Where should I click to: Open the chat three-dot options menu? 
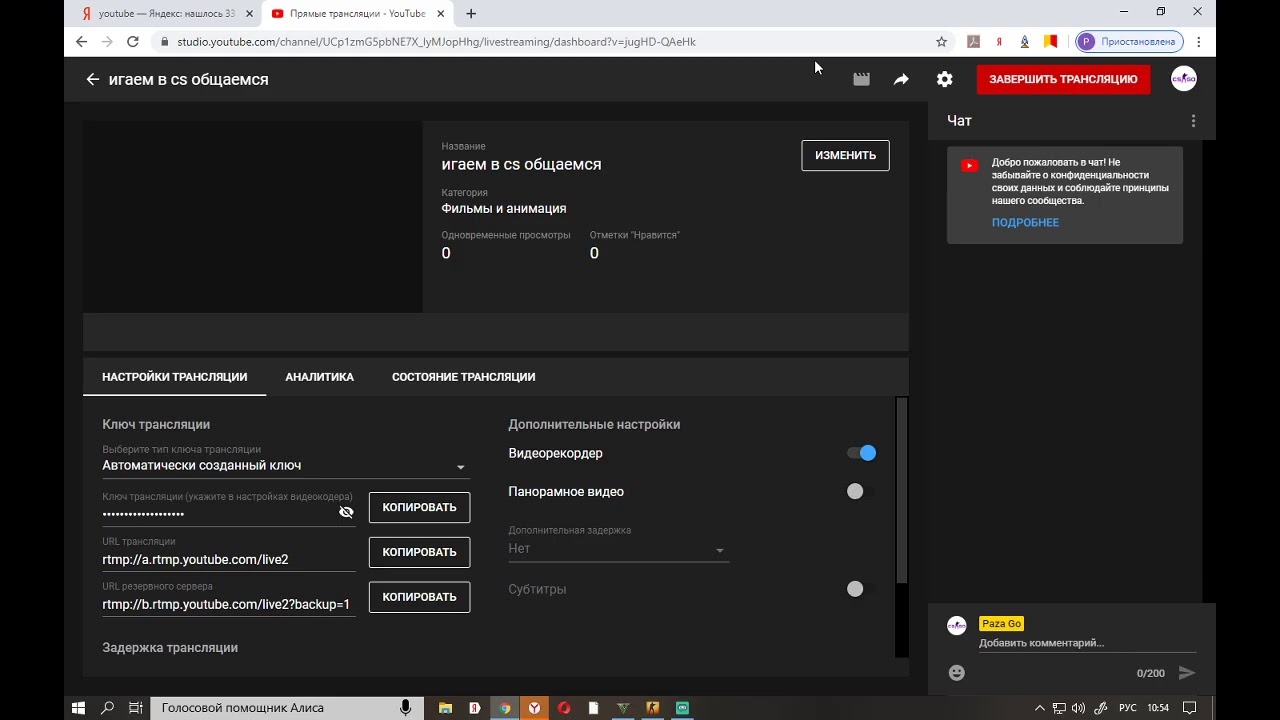pos(1193,121)
